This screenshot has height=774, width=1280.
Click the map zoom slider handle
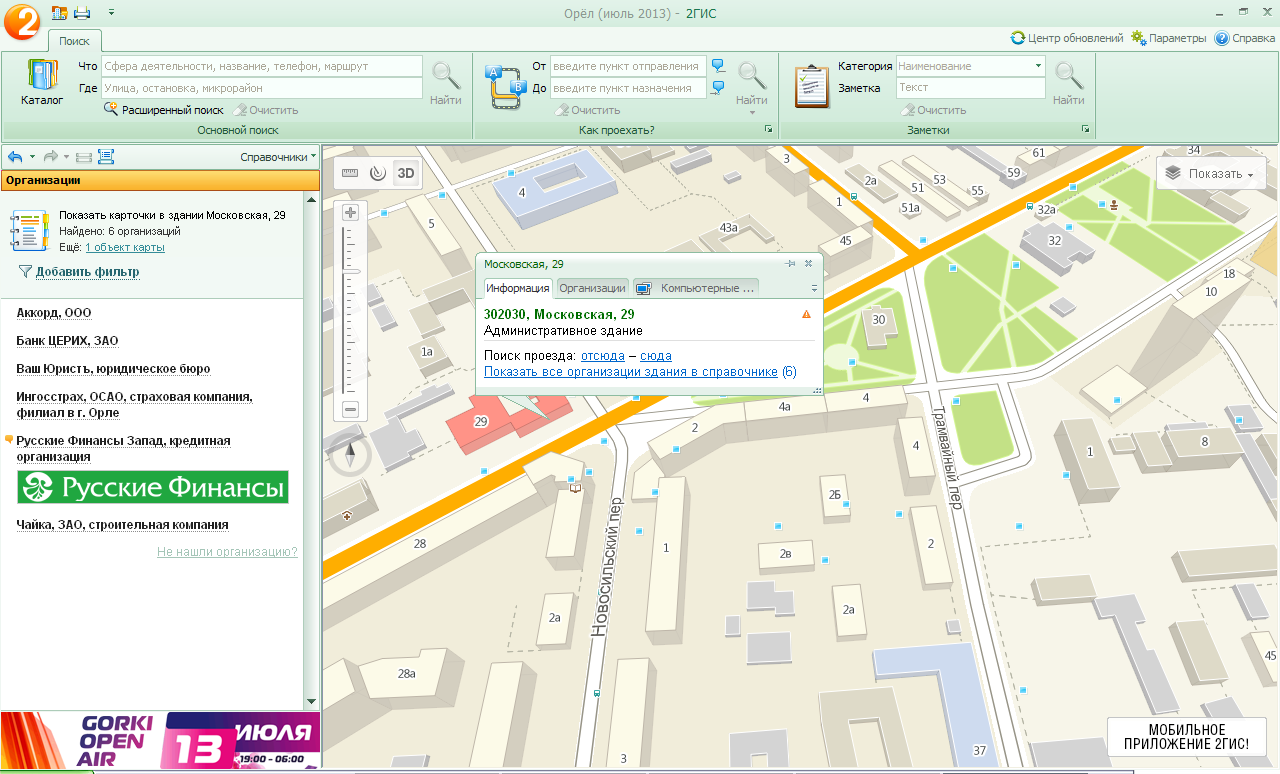[x=350, y=271]
